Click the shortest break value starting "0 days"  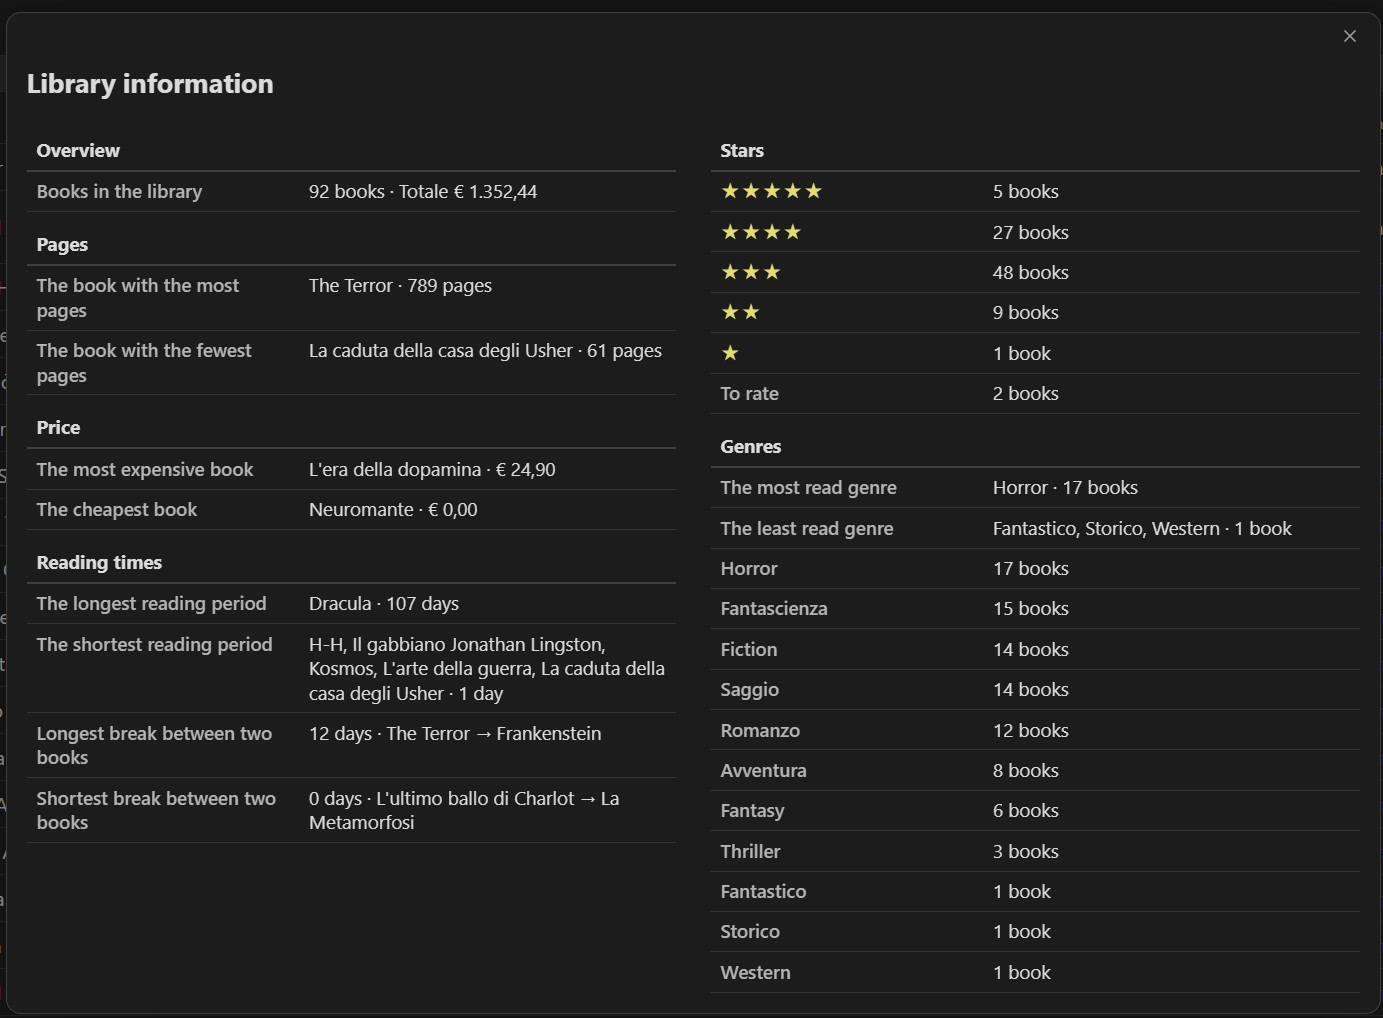pyautogui.click(x=464, y=810)
